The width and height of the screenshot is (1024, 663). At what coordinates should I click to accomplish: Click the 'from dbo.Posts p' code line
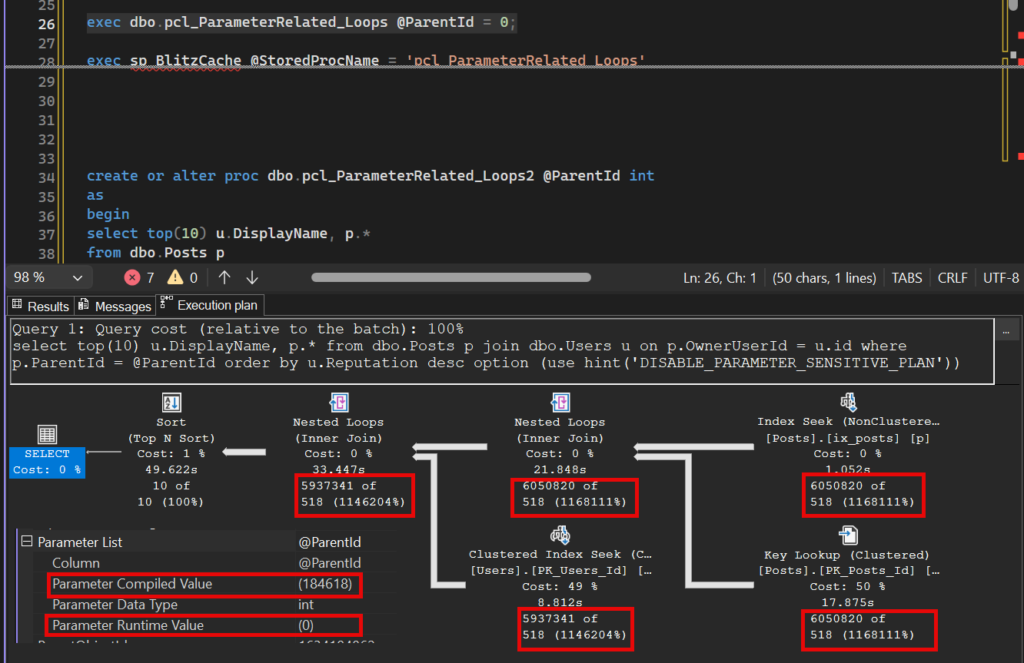[155, 253]
